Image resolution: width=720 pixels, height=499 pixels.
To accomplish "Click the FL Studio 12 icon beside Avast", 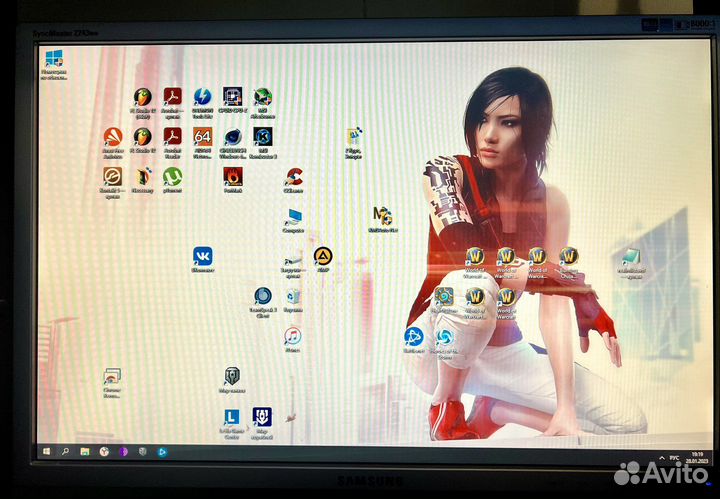I will coord(143,137).
